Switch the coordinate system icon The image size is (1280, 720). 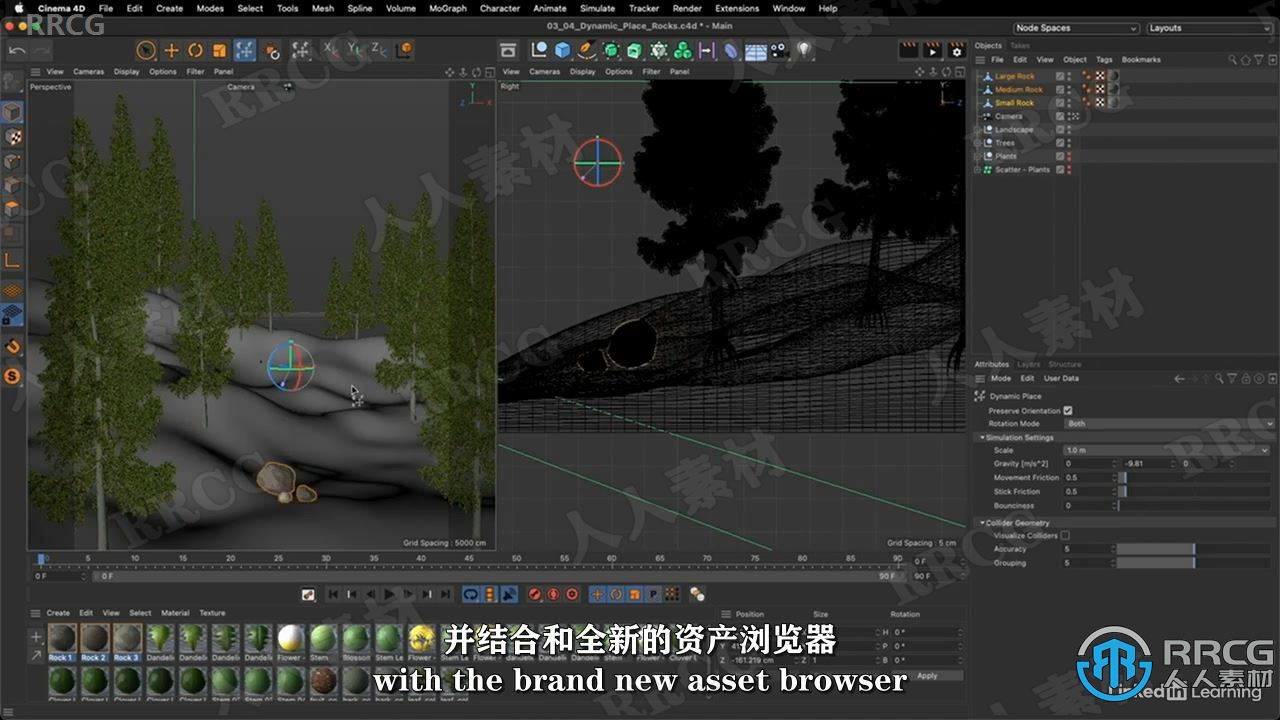point(404,50)
